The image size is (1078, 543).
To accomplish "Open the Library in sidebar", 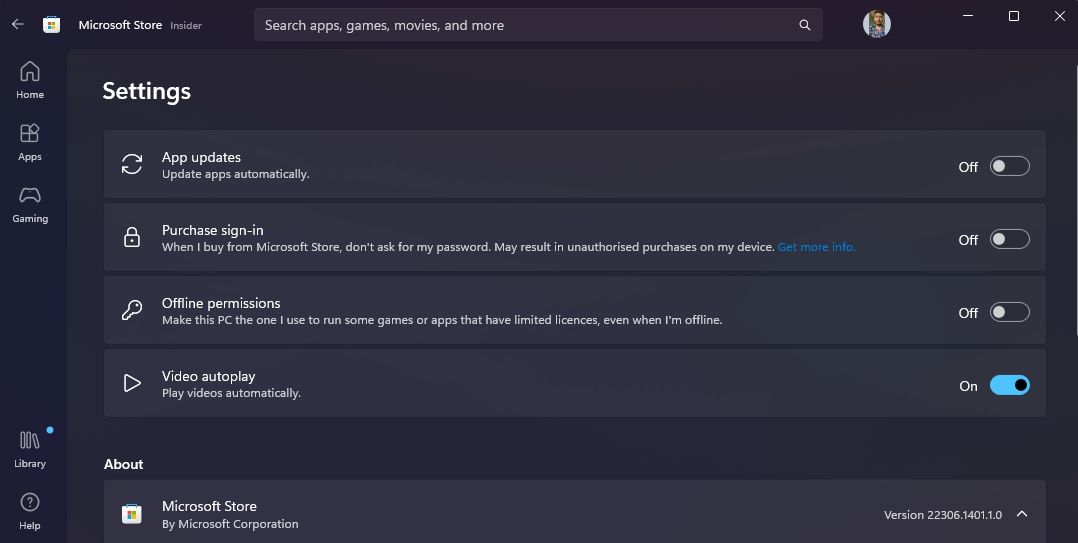I will click(x=30, y=449).
